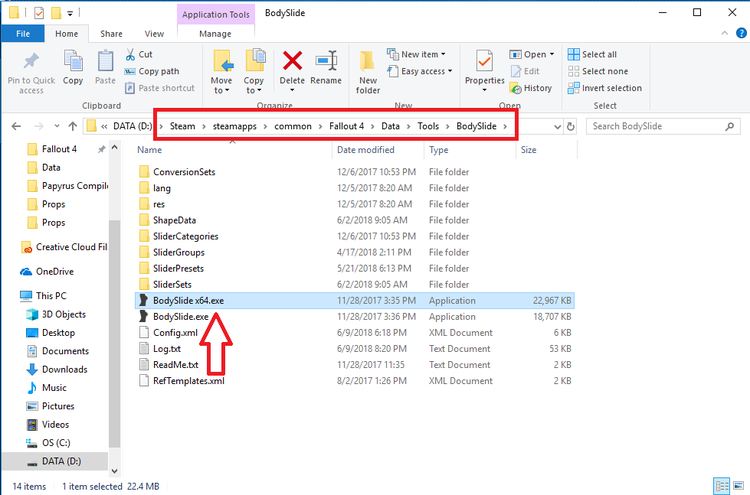Open the File menu tab
The image size is (750, 495).
click(23, 33)
